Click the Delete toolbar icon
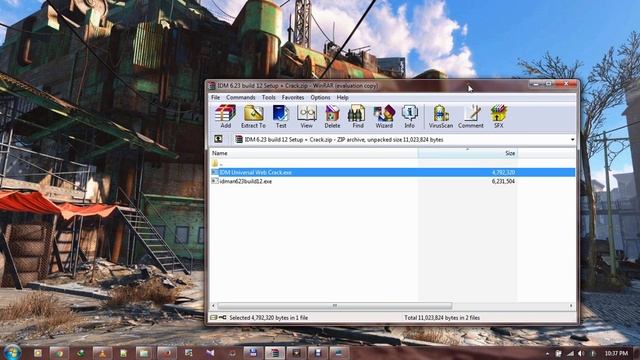Viewport: 640px width, 360px height. (332, 116)
